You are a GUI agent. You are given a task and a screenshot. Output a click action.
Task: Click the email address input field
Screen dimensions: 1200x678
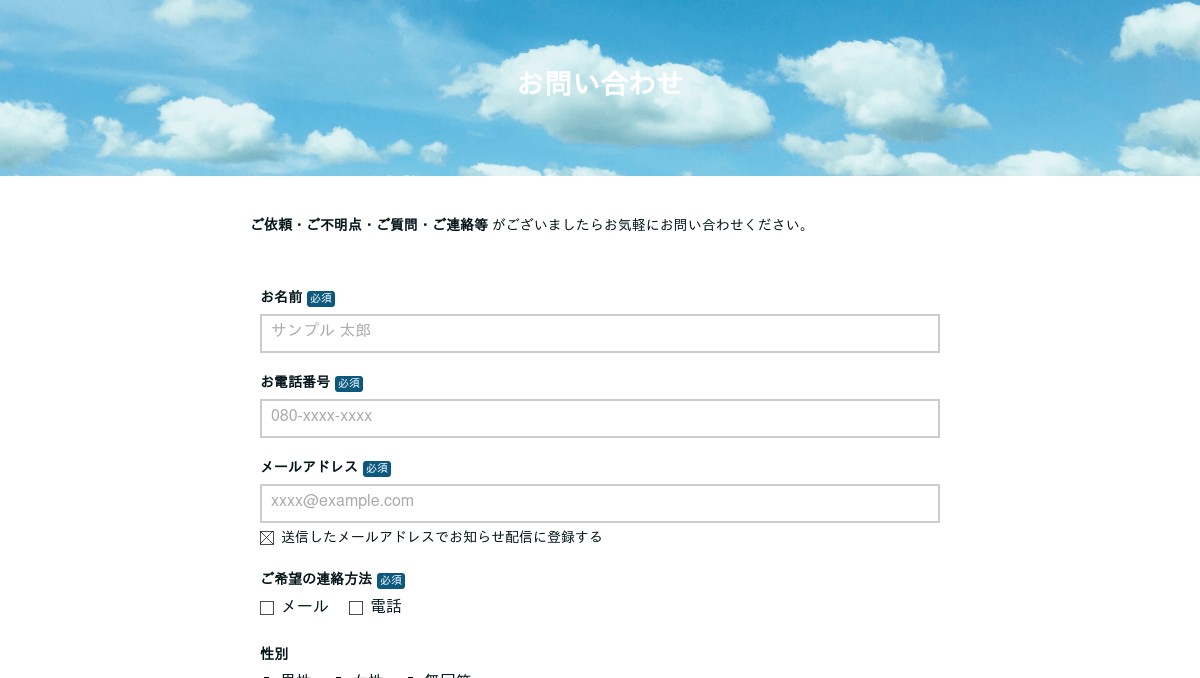tap(599, 503)
